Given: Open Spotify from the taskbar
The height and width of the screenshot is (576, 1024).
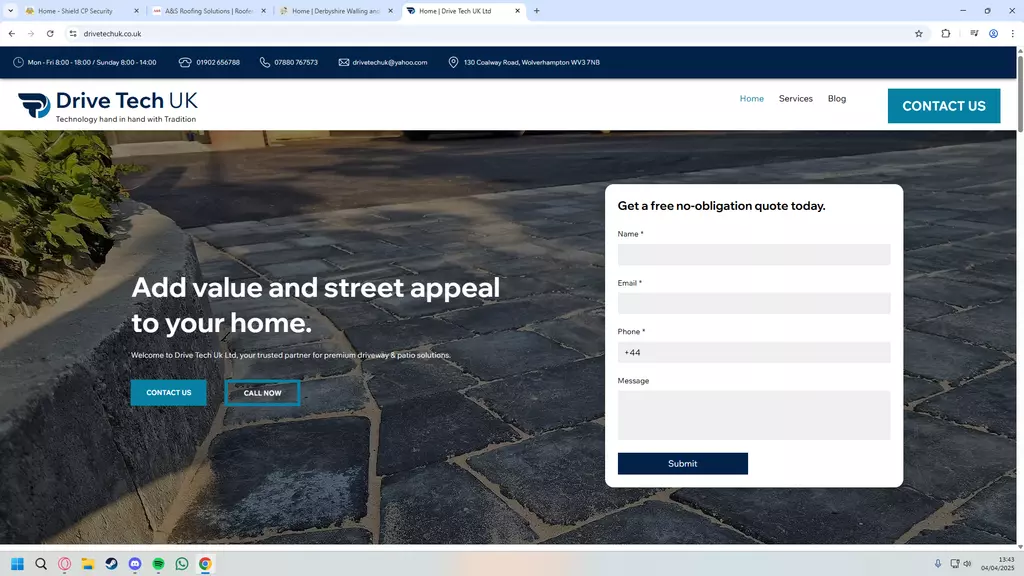Looking at the screenshot, I should click(x=159, y=564).
